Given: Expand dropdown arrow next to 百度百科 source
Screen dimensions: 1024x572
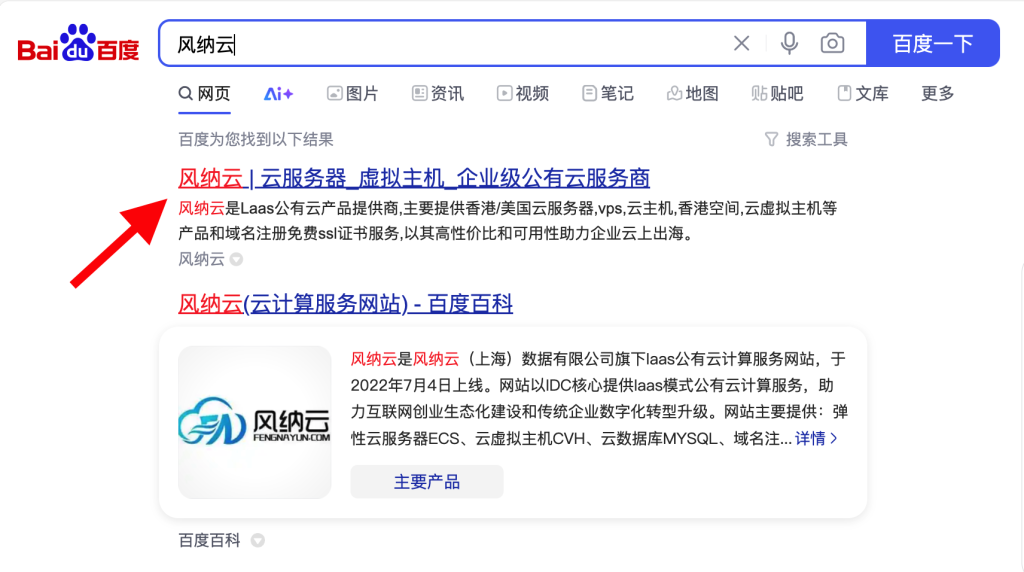Looking at the screenshot, I should (x=258, y=541).
